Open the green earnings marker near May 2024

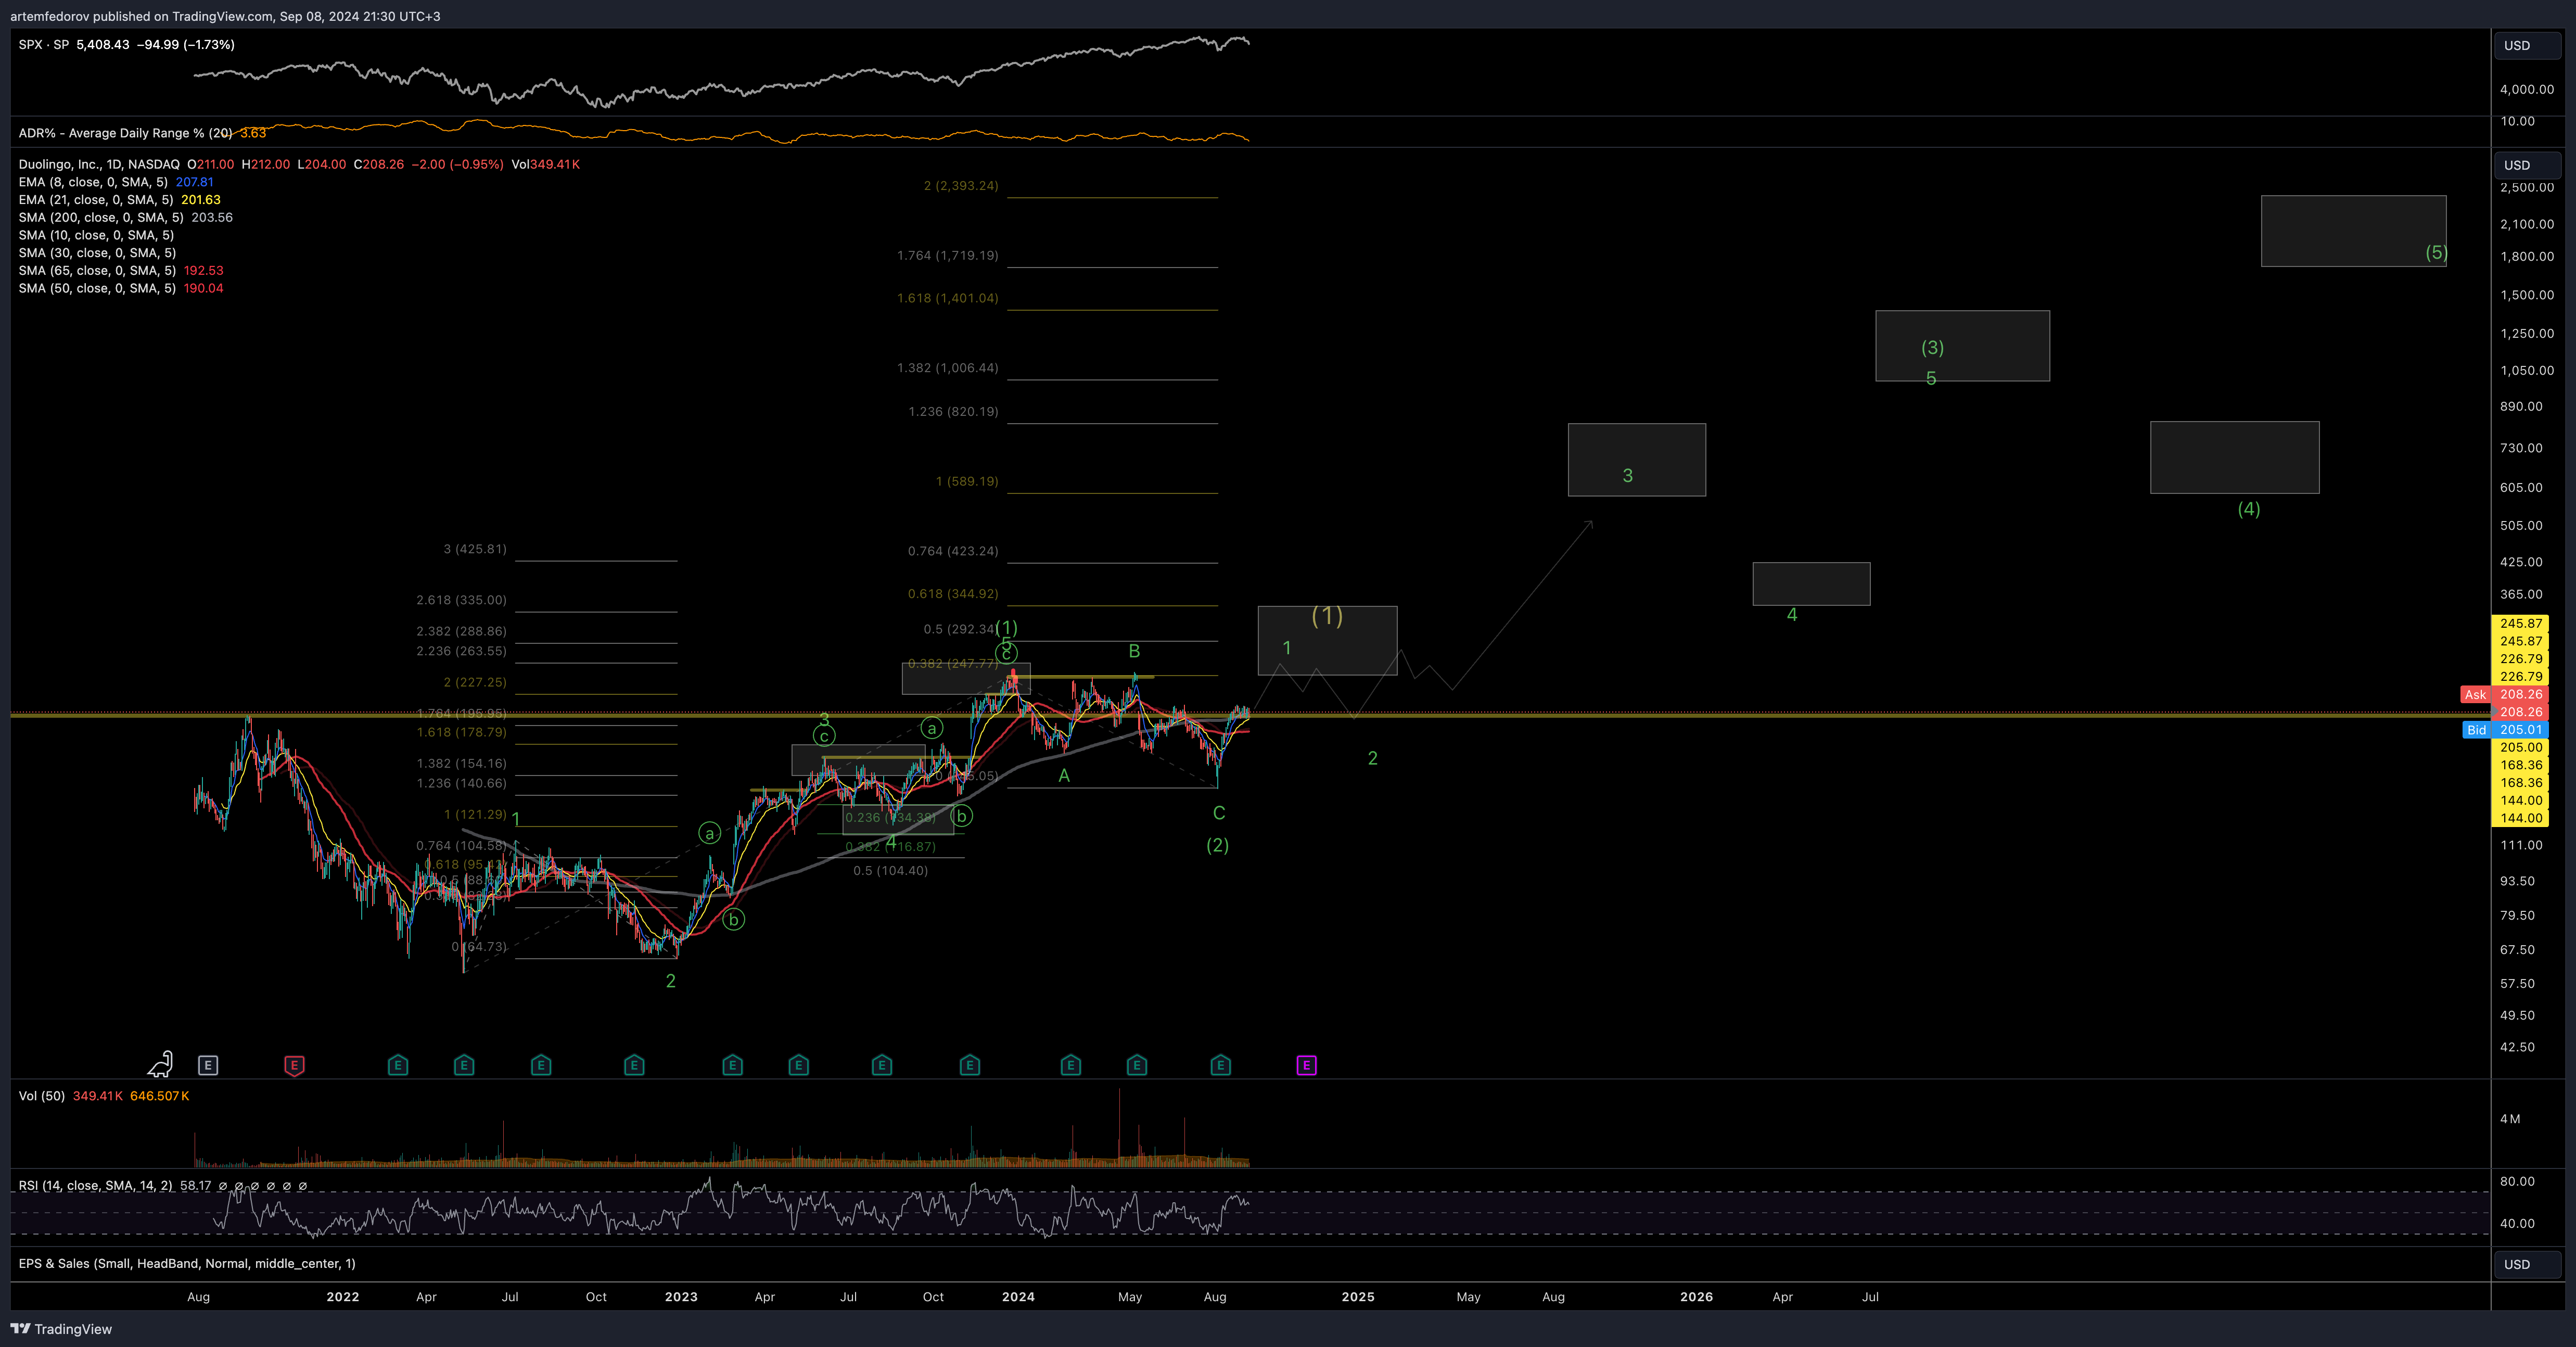click(x=1137, y=1066)
